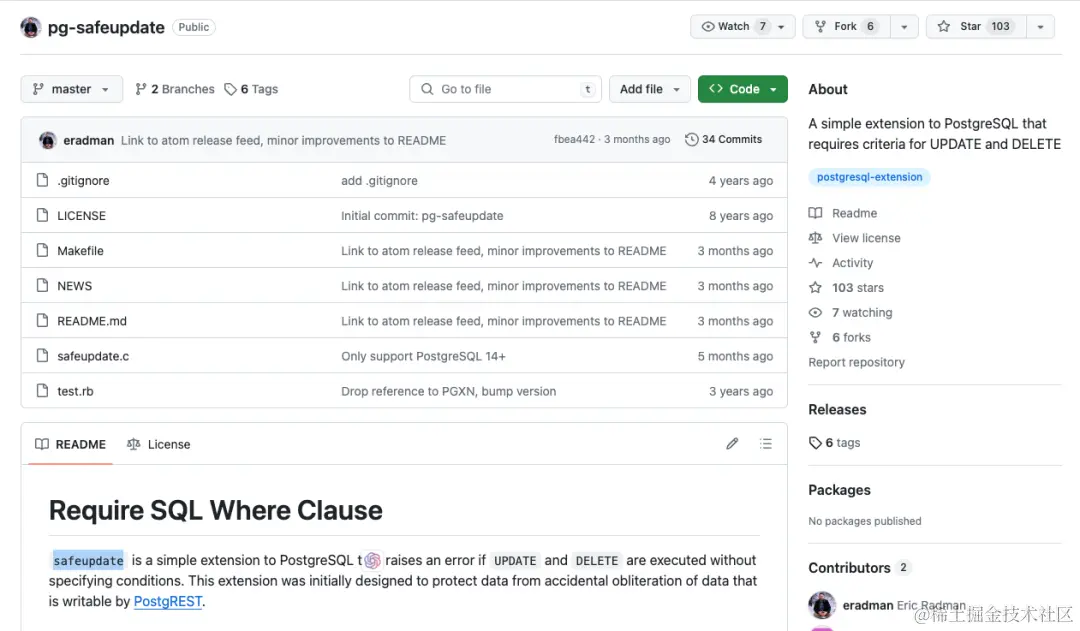This screenshot has width=1080, height=631.
Task: Open the pg-safeupdate owner avatar
Action: [x=30, y=28]
